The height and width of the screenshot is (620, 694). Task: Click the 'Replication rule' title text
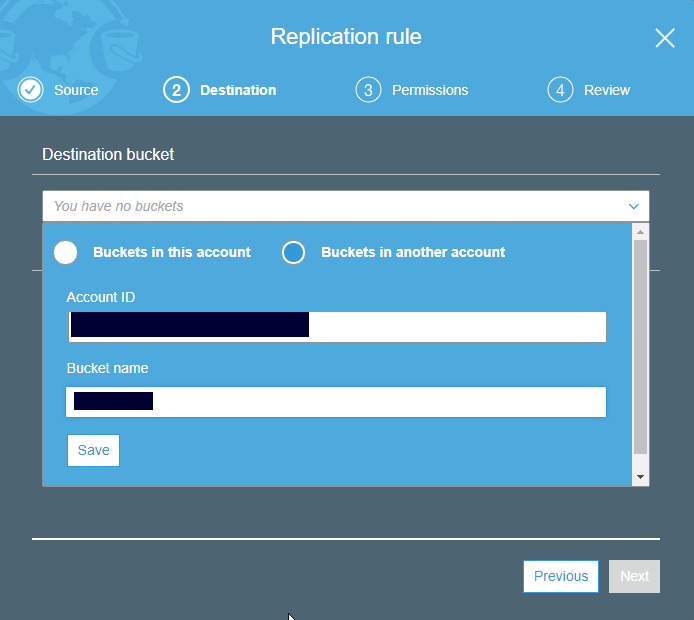346,37
